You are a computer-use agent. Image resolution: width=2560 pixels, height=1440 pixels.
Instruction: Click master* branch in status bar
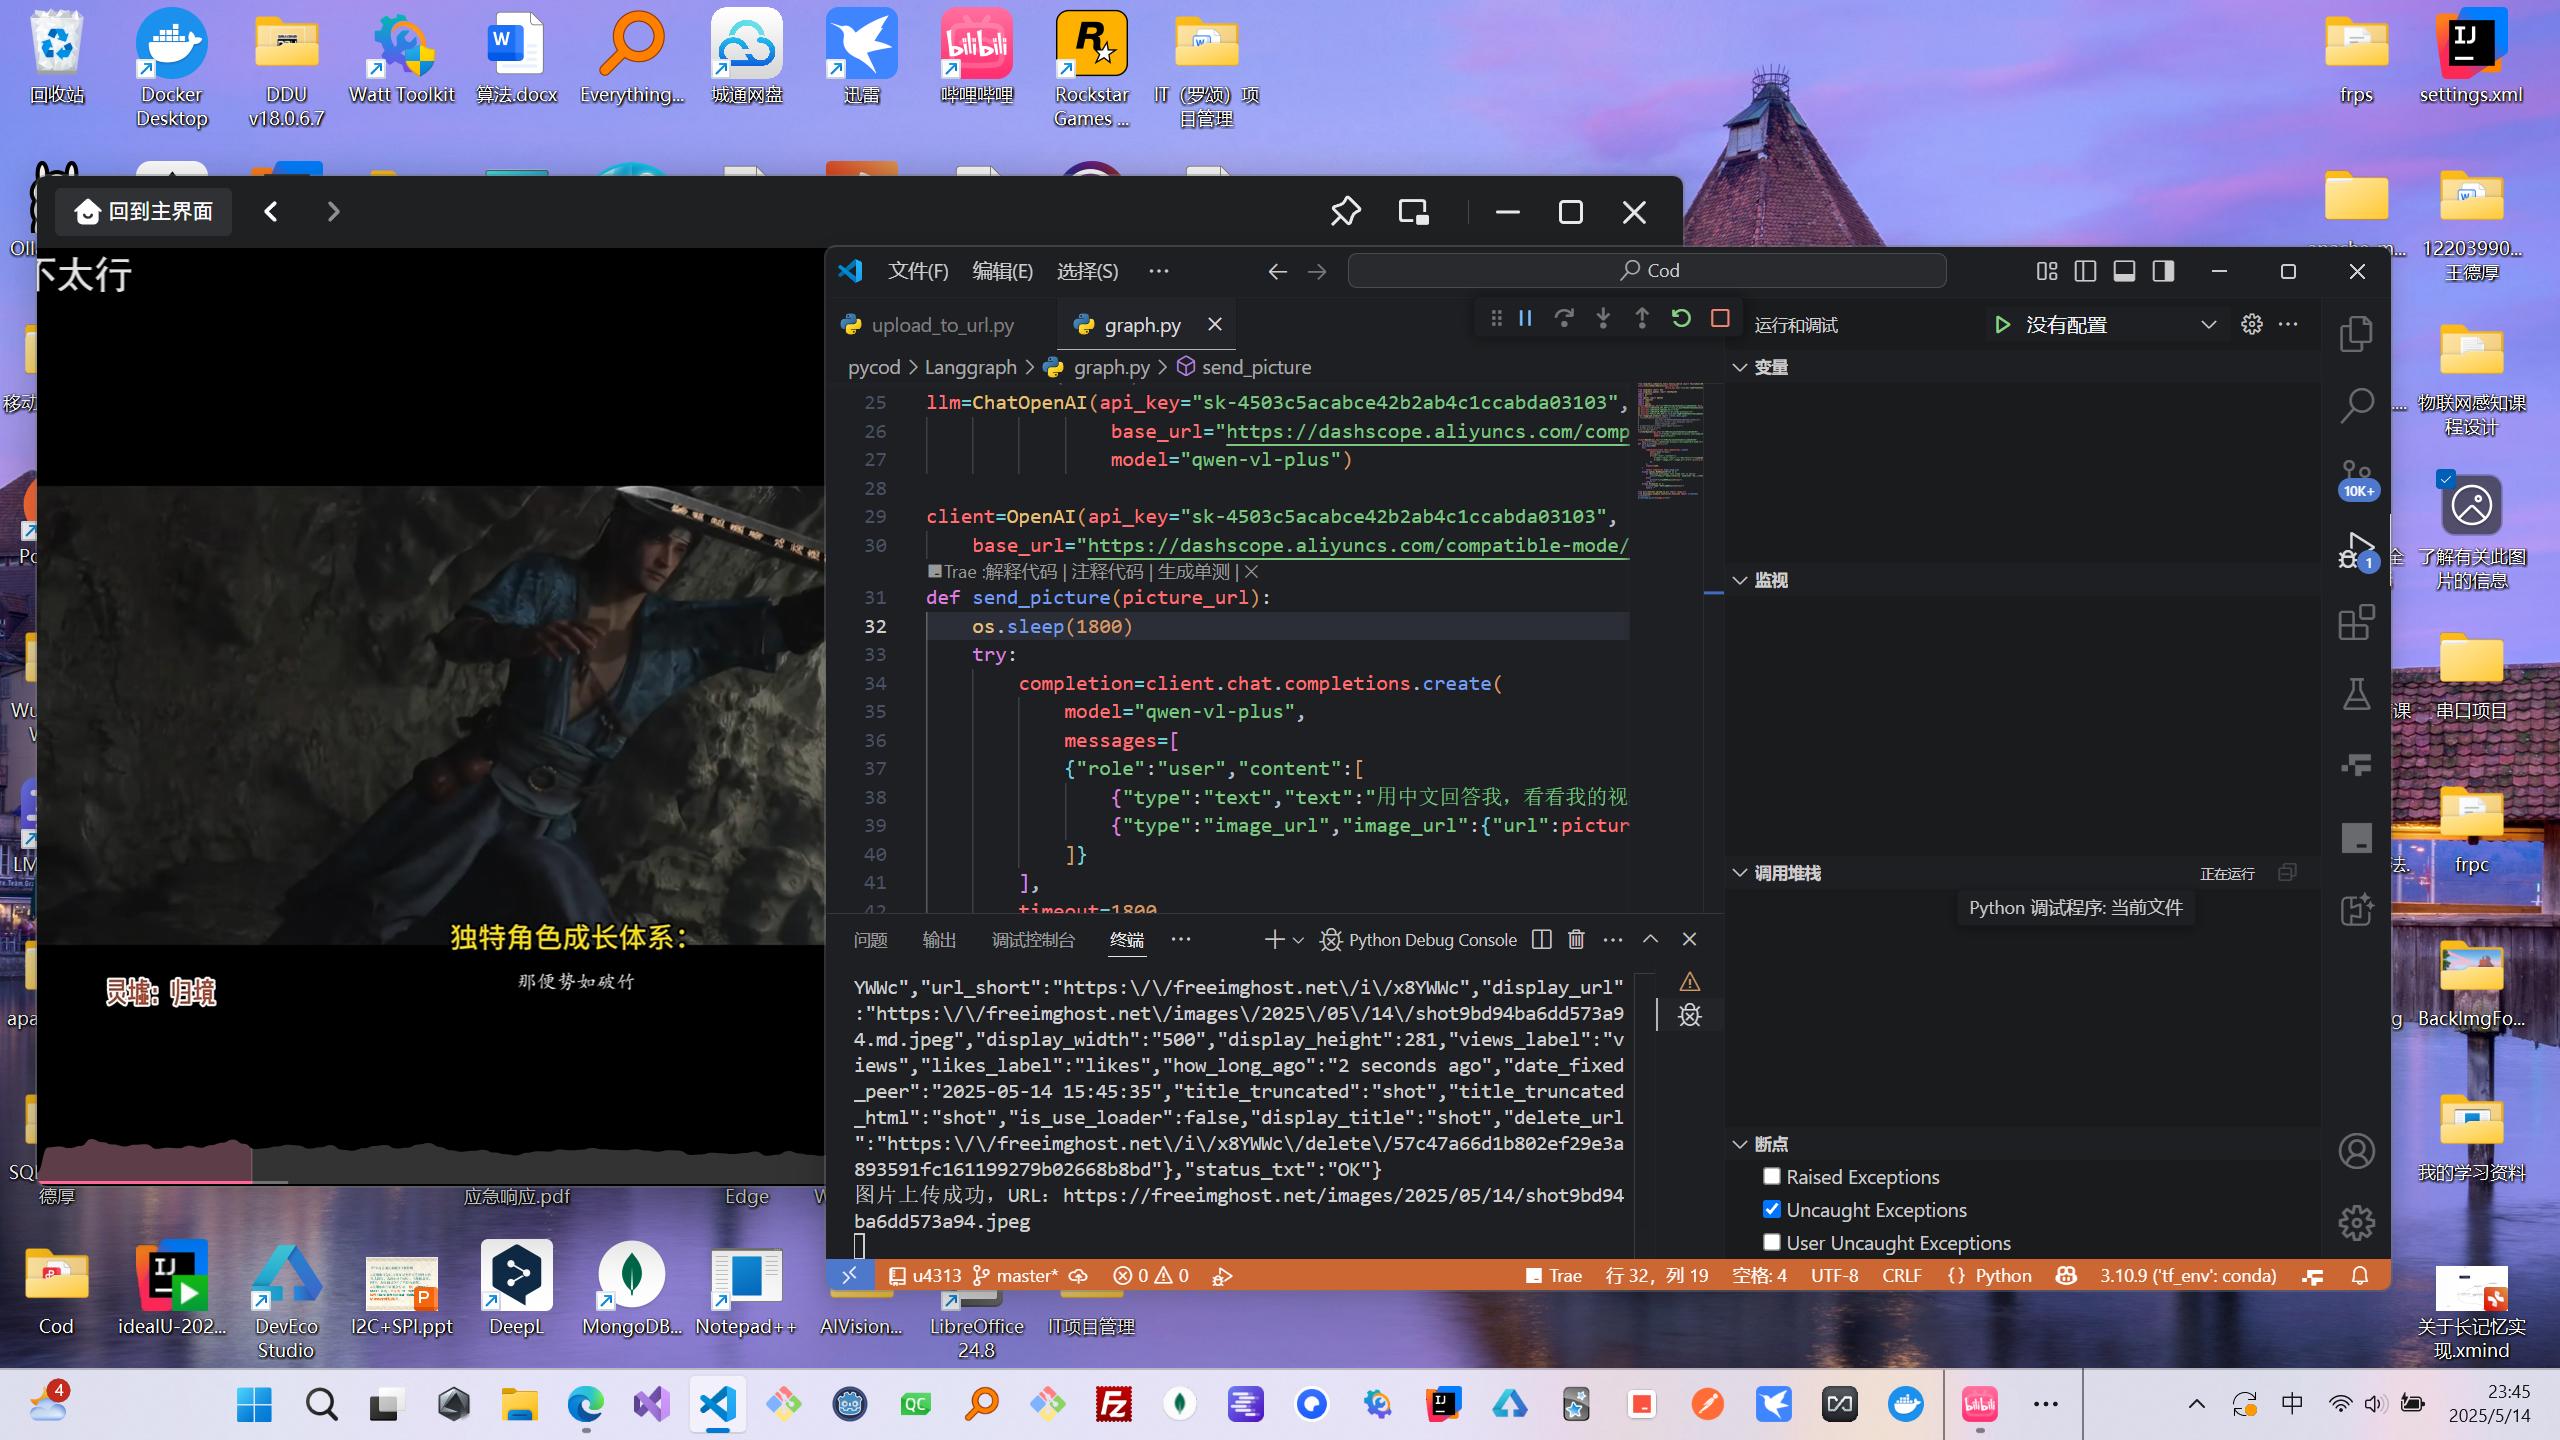1016,1276
